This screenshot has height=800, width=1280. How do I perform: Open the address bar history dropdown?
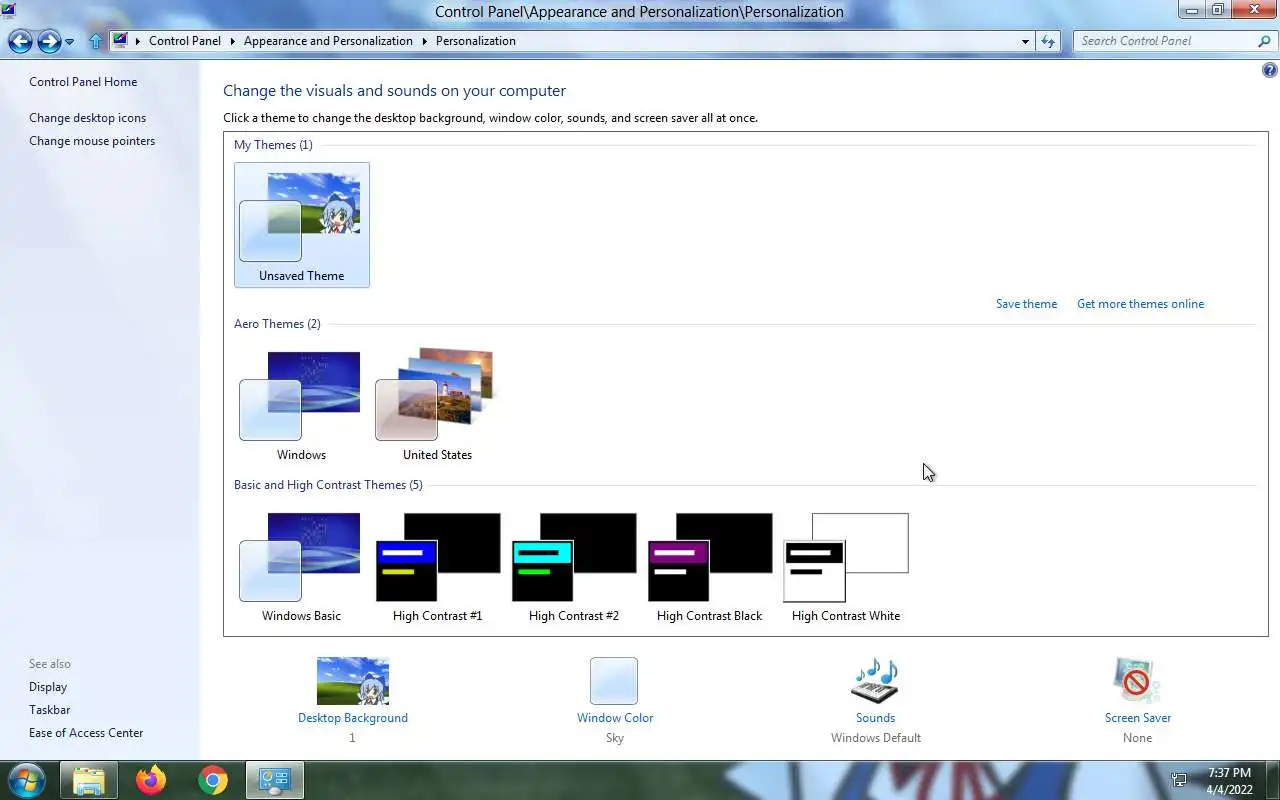pyautogui.click(x=1025, y=41)
